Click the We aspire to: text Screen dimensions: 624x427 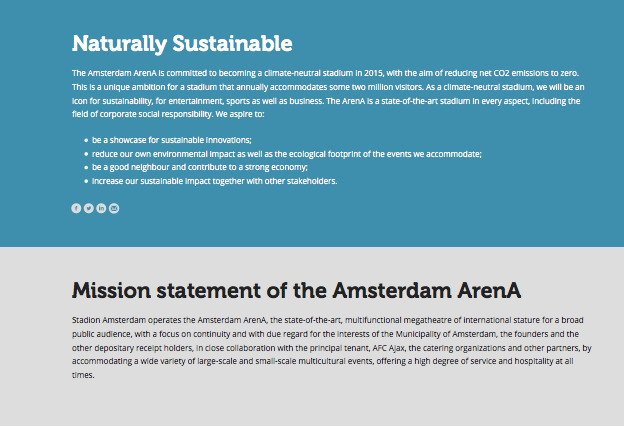pos(240,114)
